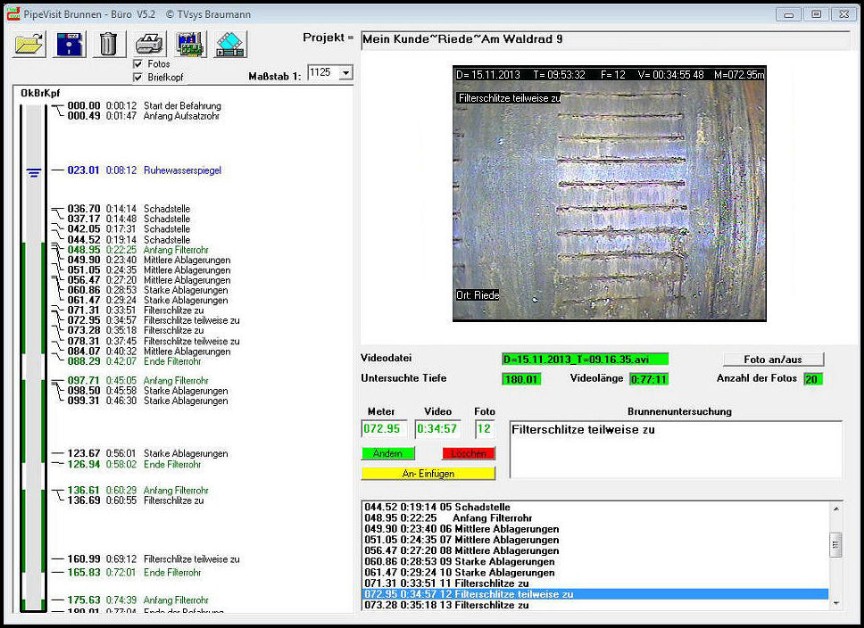Click the yellow An- Einfügen button
The height and width of the screenshot is (628, 864).
(427, 473)
